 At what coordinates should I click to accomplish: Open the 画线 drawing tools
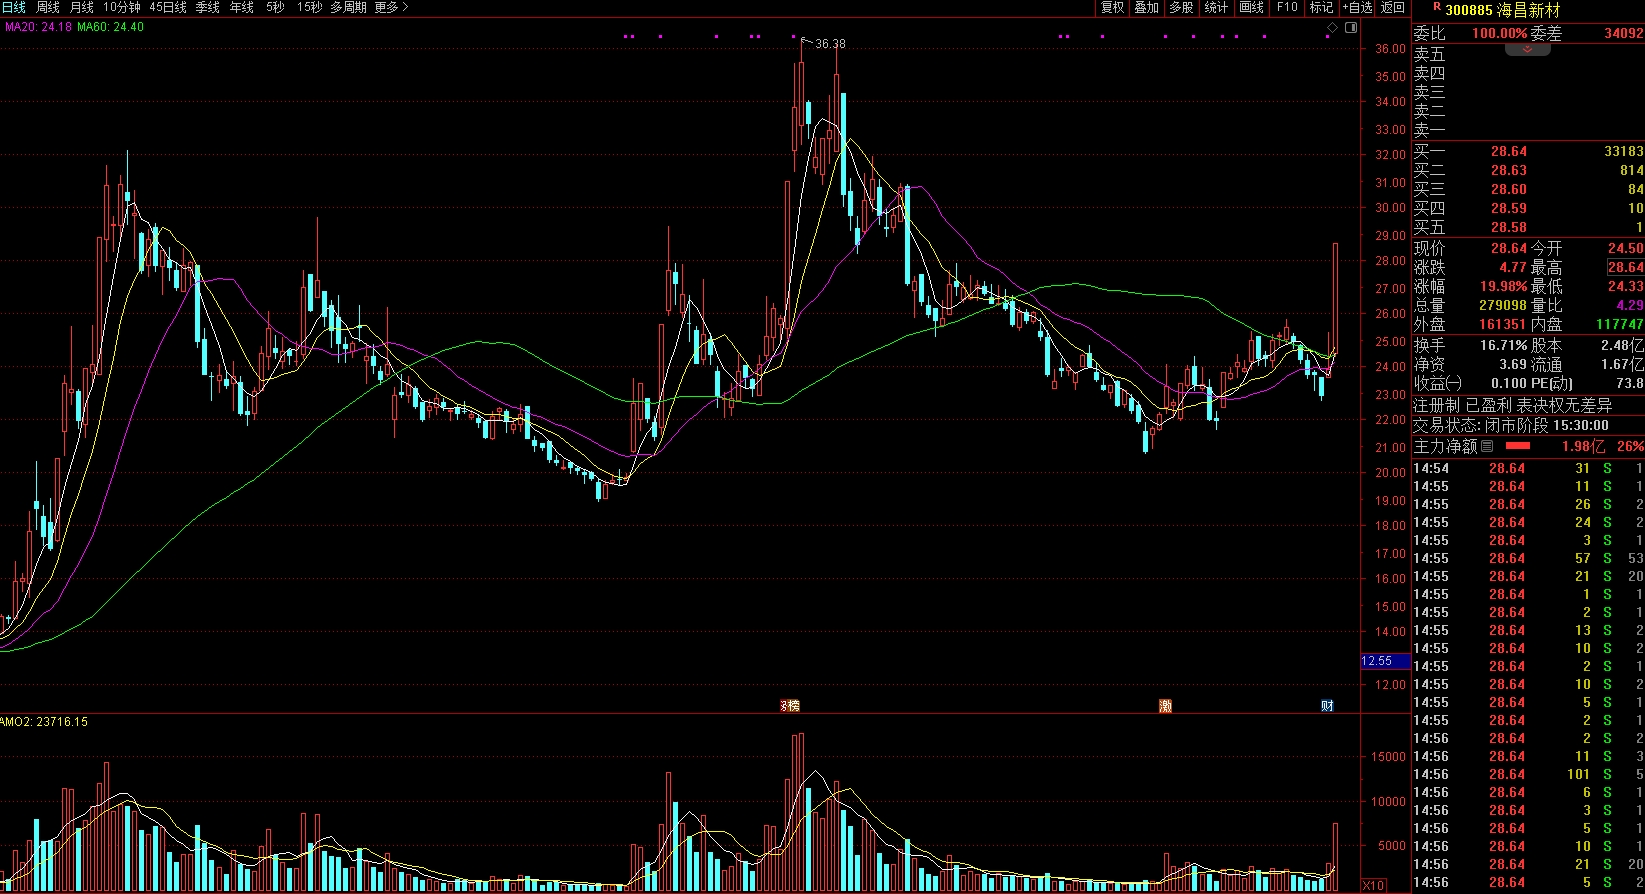(x=1251, y=7)
